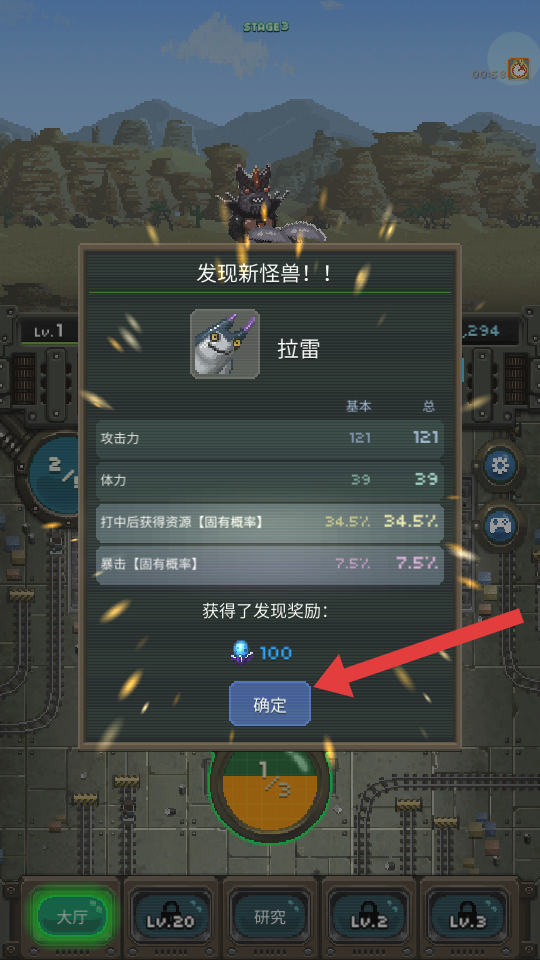Tap the locked Lv.3 tab
This screenshot has width=540, height=960.
(468, 917)
